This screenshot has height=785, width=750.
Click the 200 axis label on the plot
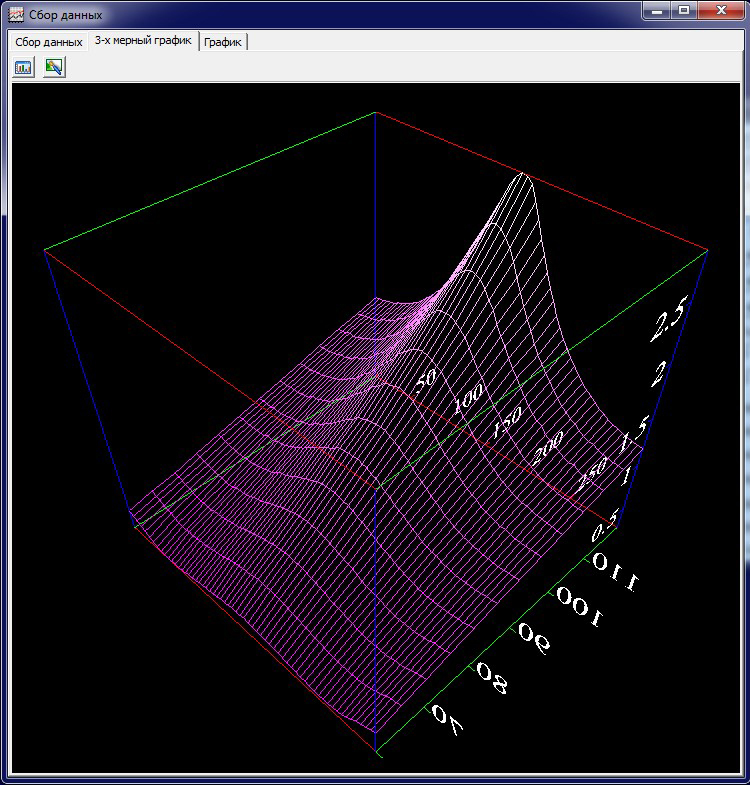coord(547,447)
